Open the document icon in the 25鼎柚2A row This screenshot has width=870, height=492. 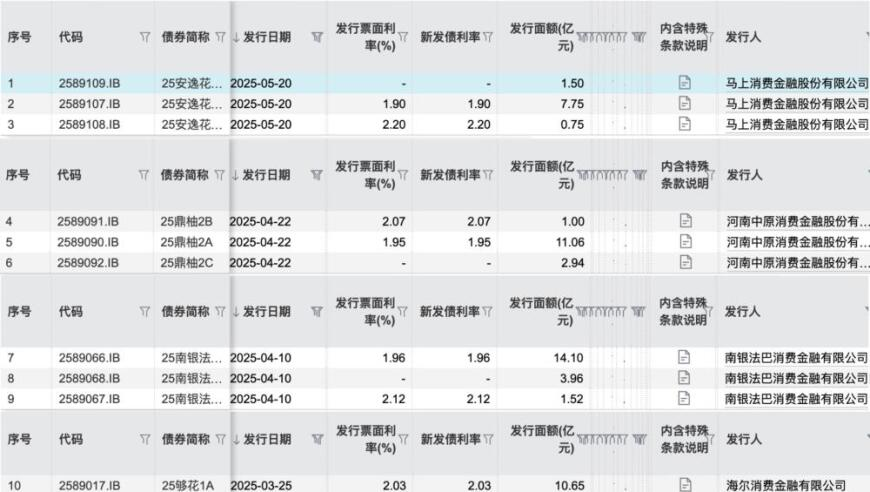pyautogui.click(x=685, y=241)
